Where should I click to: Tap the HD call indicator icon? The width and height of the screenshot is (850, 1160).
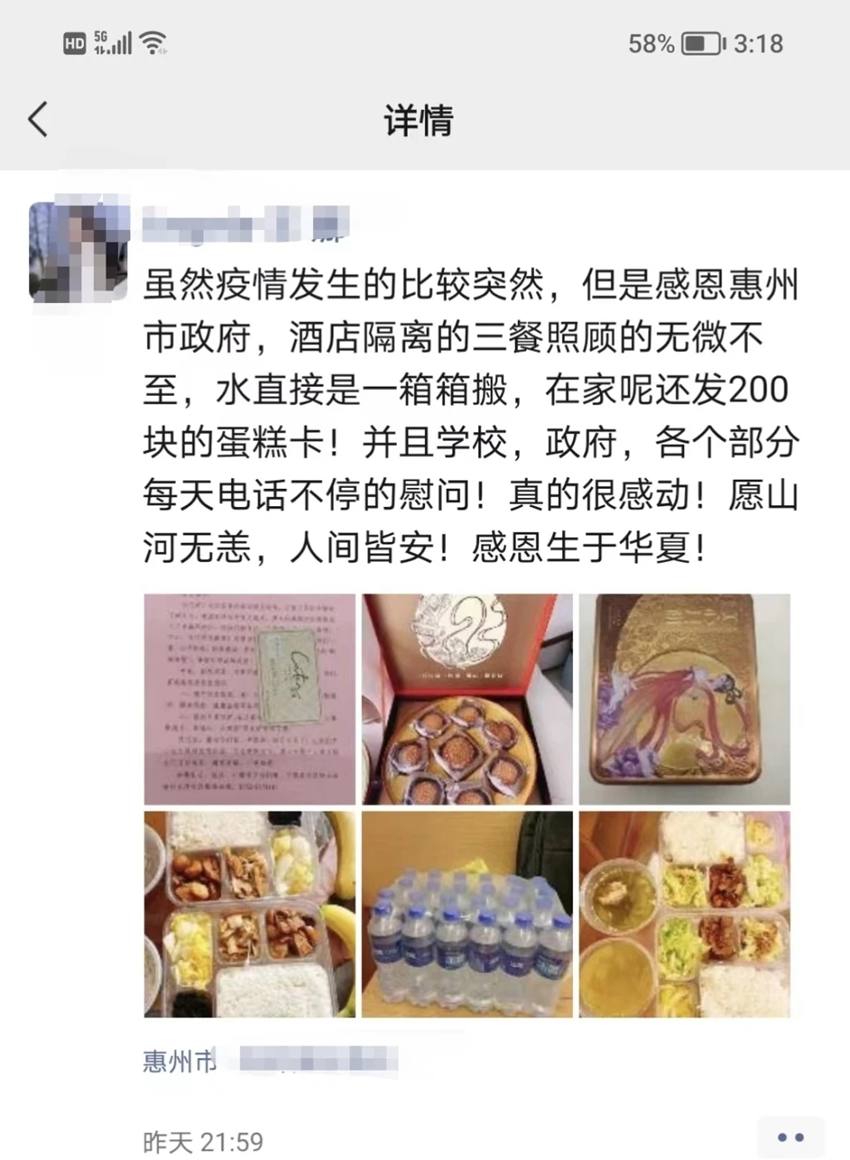(x=74, y=44)
